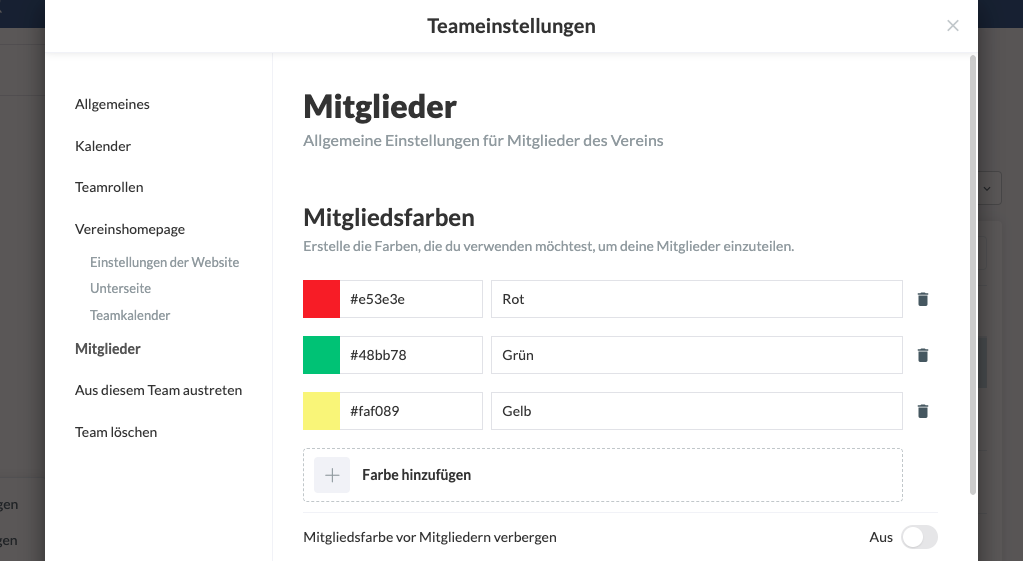Open Allgemeines settings section
This screenshot has width=1023, height=561.
(x=112, y=104)
